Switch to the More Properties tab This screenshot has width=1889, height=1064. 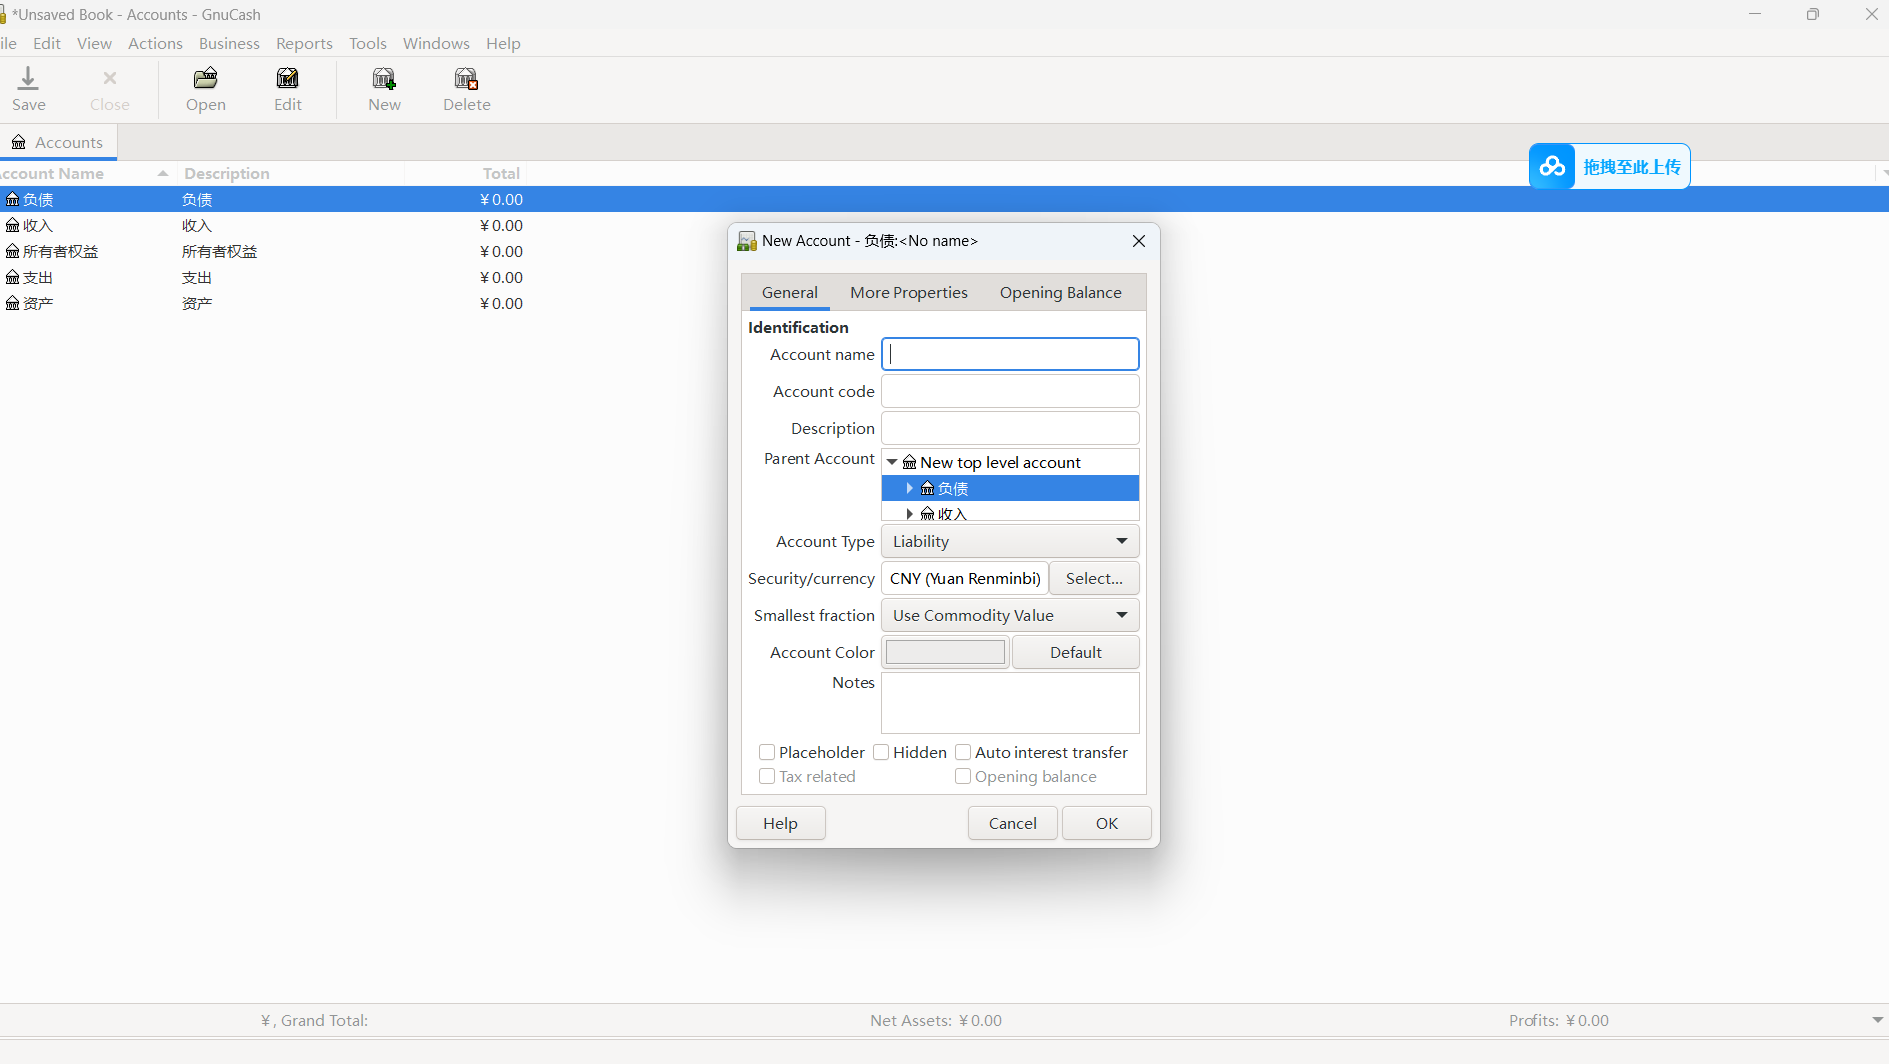coord(909,292)
